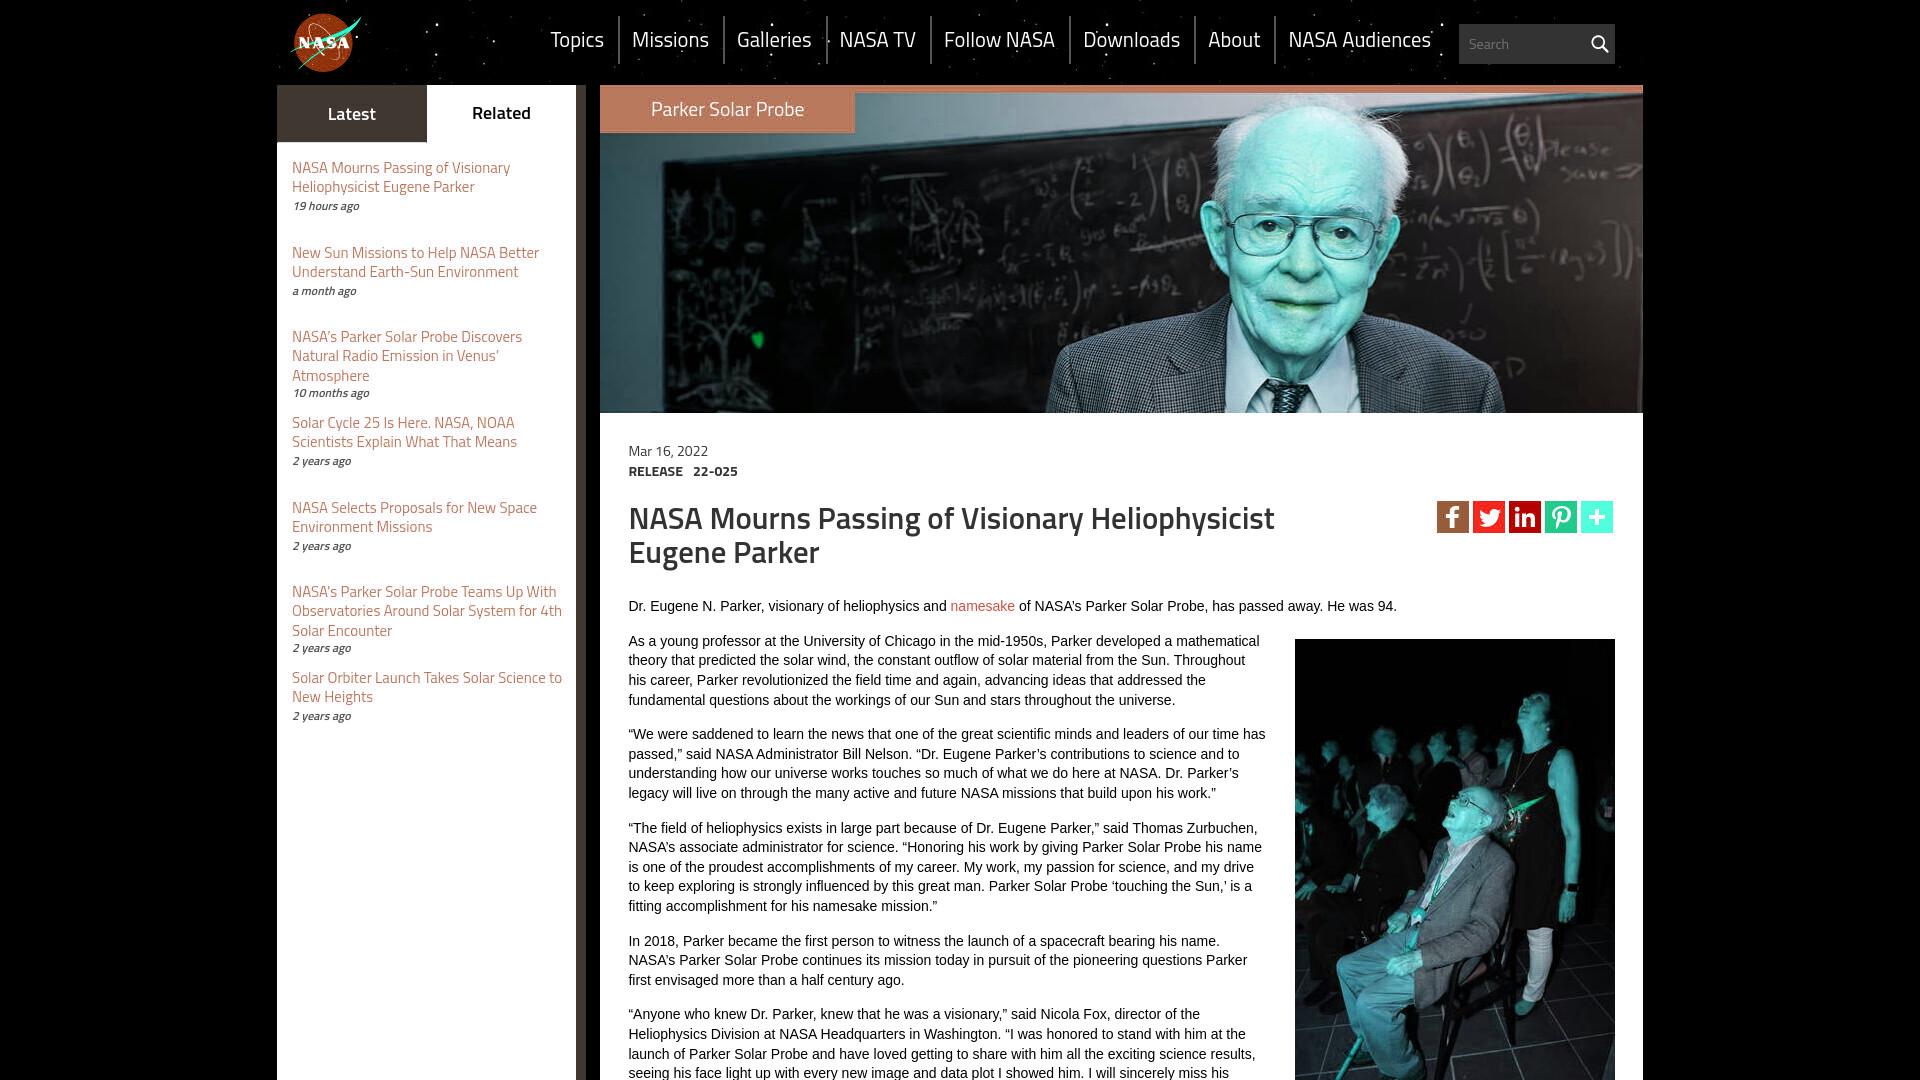Open the About menu

[x=1234, y=40]
